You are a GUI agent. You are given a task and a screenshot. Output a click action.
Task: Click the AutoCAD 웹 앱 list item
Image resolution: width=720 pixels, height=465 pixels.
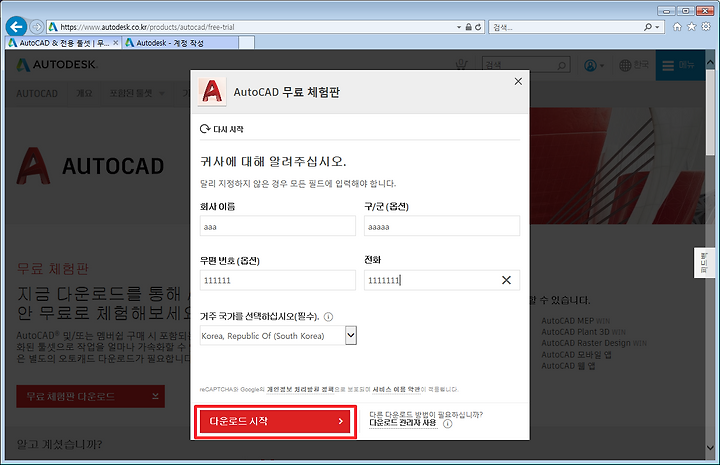pyautogui.click(x=568, y=366)
